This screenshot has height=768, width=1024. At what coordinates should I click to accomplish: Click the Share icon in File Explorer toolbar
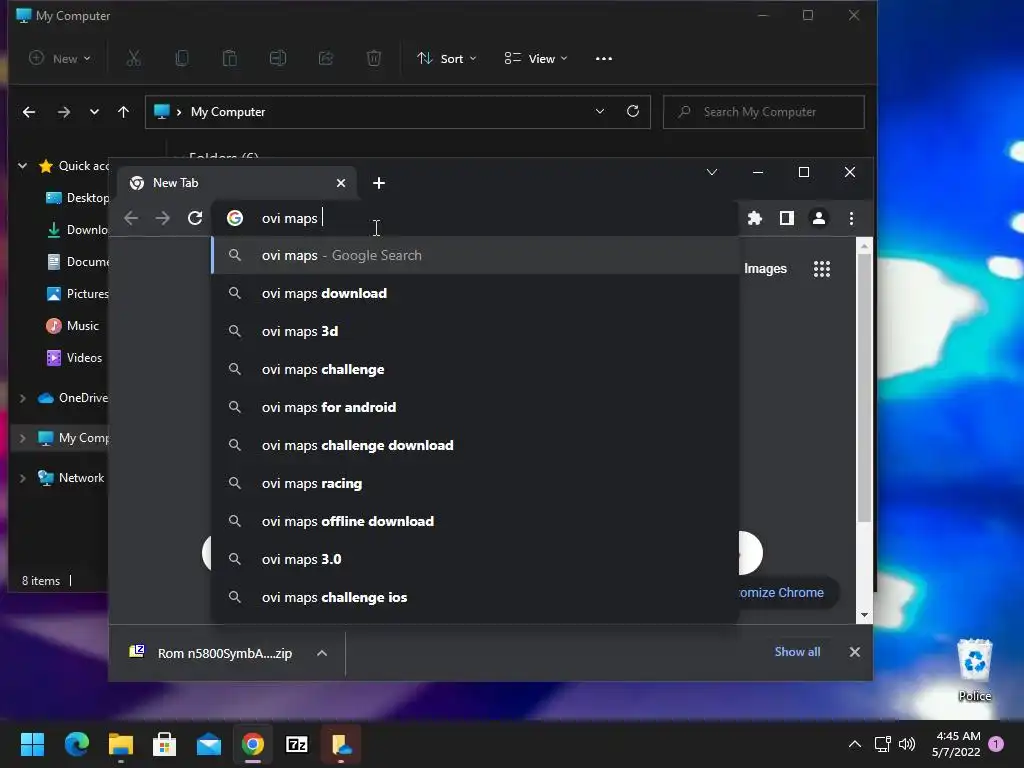326,58
